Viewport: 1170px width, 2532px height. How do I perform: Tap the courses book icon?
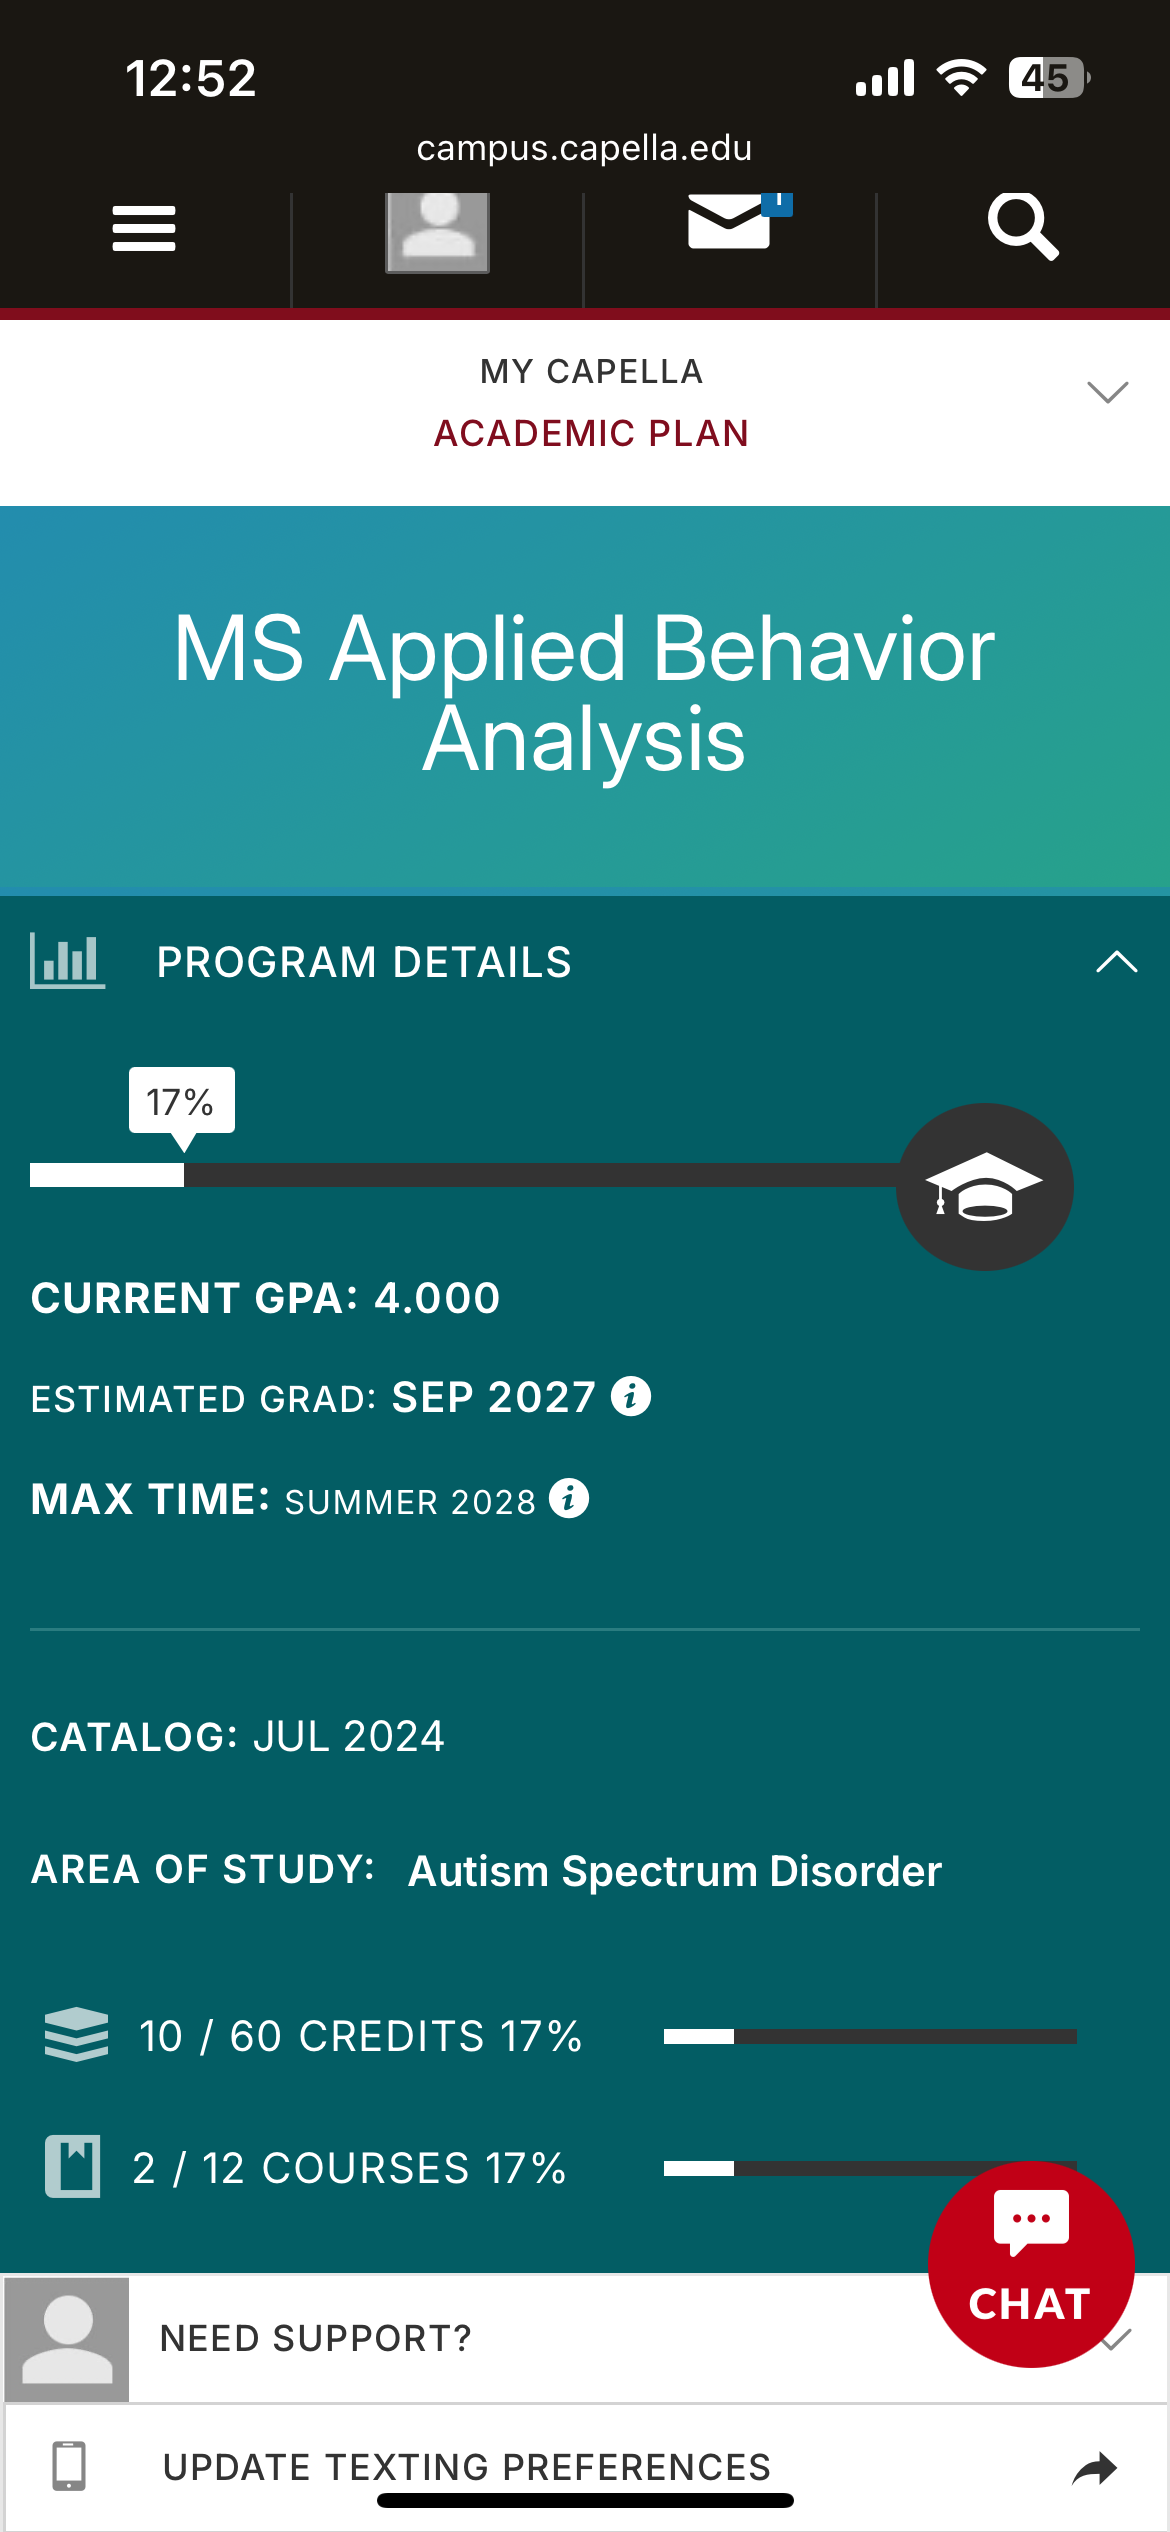(x=73, y=2167)
